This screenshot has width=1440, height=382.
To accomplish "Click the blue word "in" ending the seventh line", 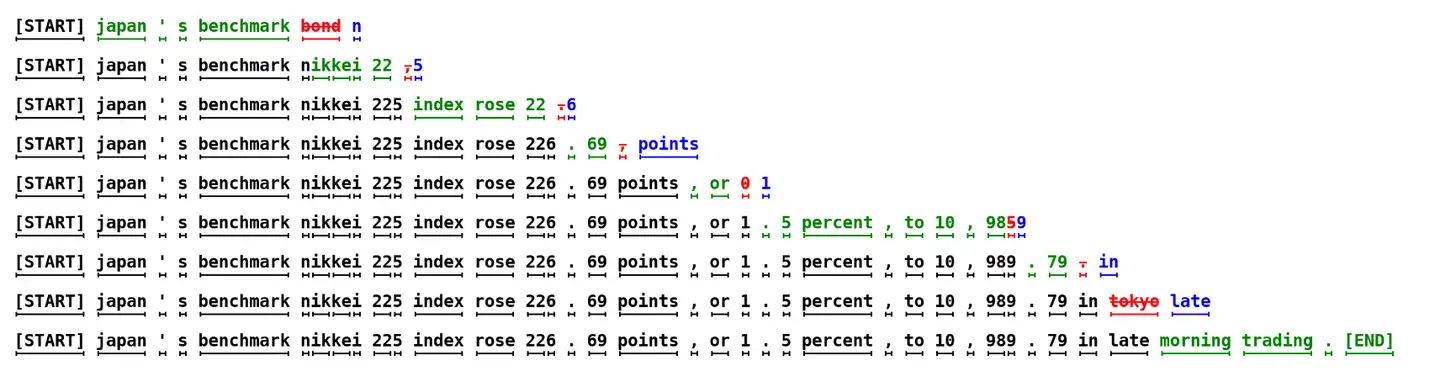I will point(1108,262).
